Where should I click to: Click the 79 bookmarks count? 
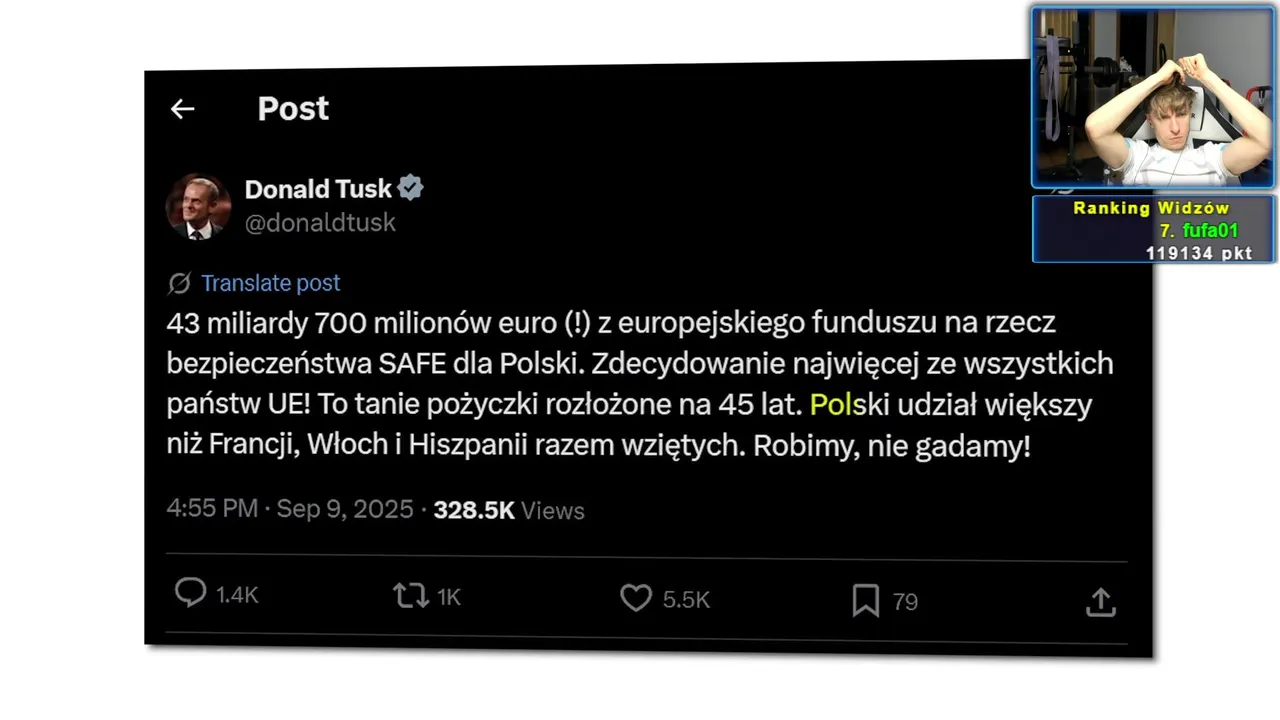[905, 602]
